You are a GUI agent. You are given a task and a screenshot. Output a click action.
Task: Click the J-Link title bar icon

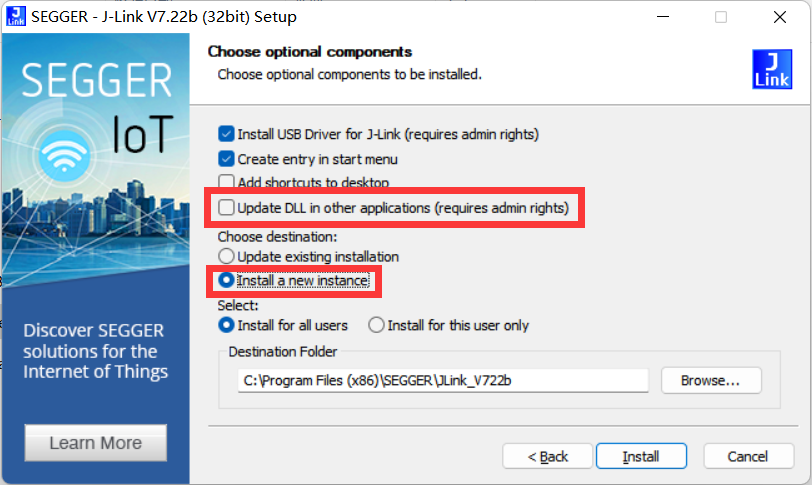tap(16, 16)
